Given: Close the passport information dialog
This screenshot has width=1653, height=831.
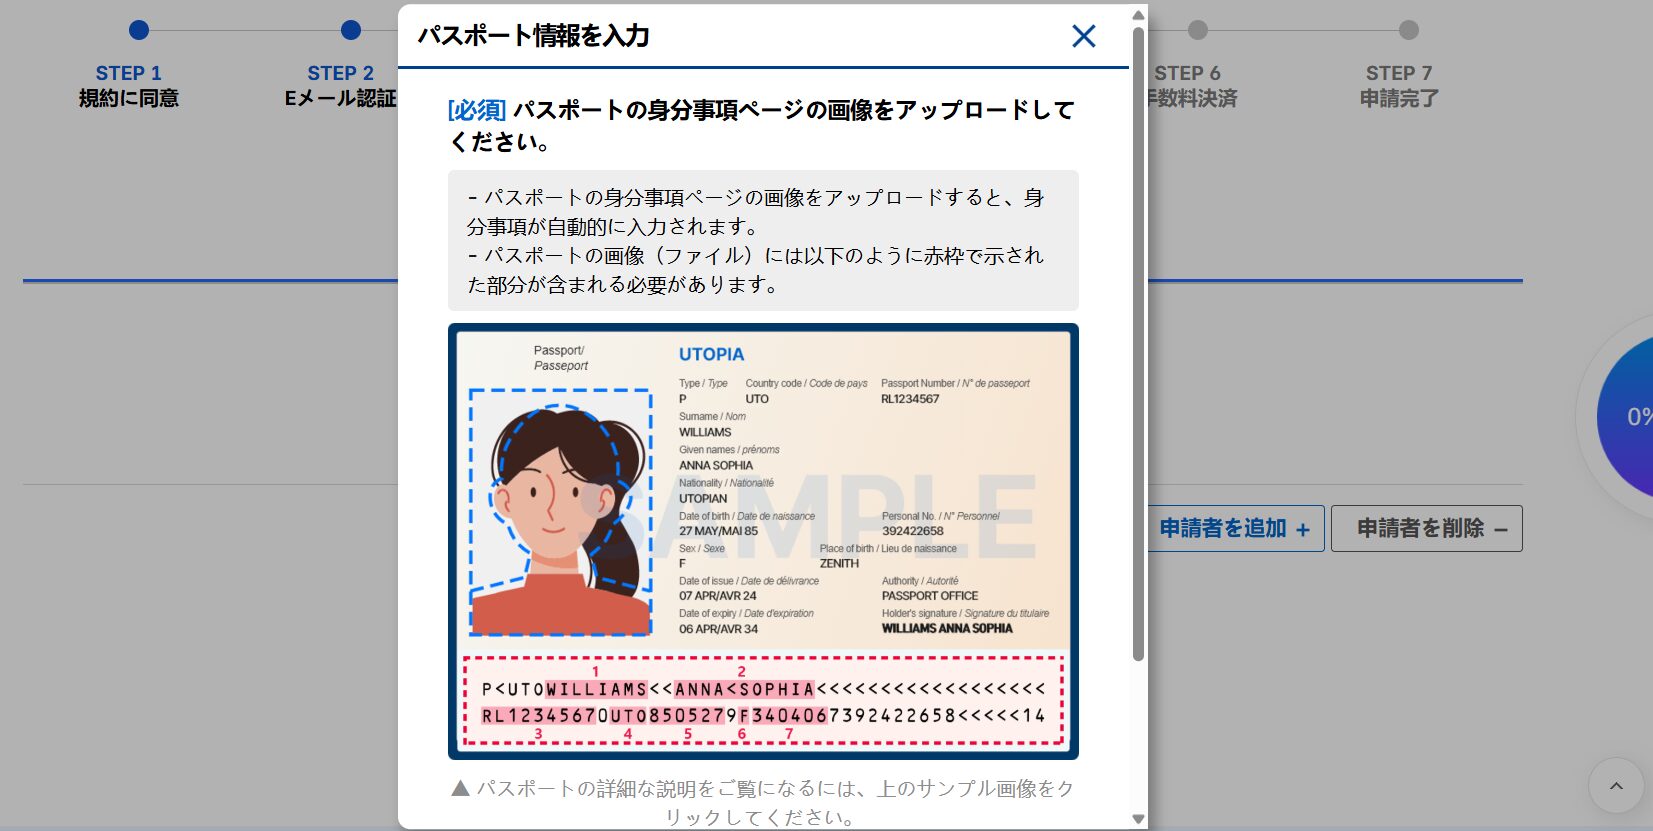Looking at the screenshot, I should [x=1083, y=36].
